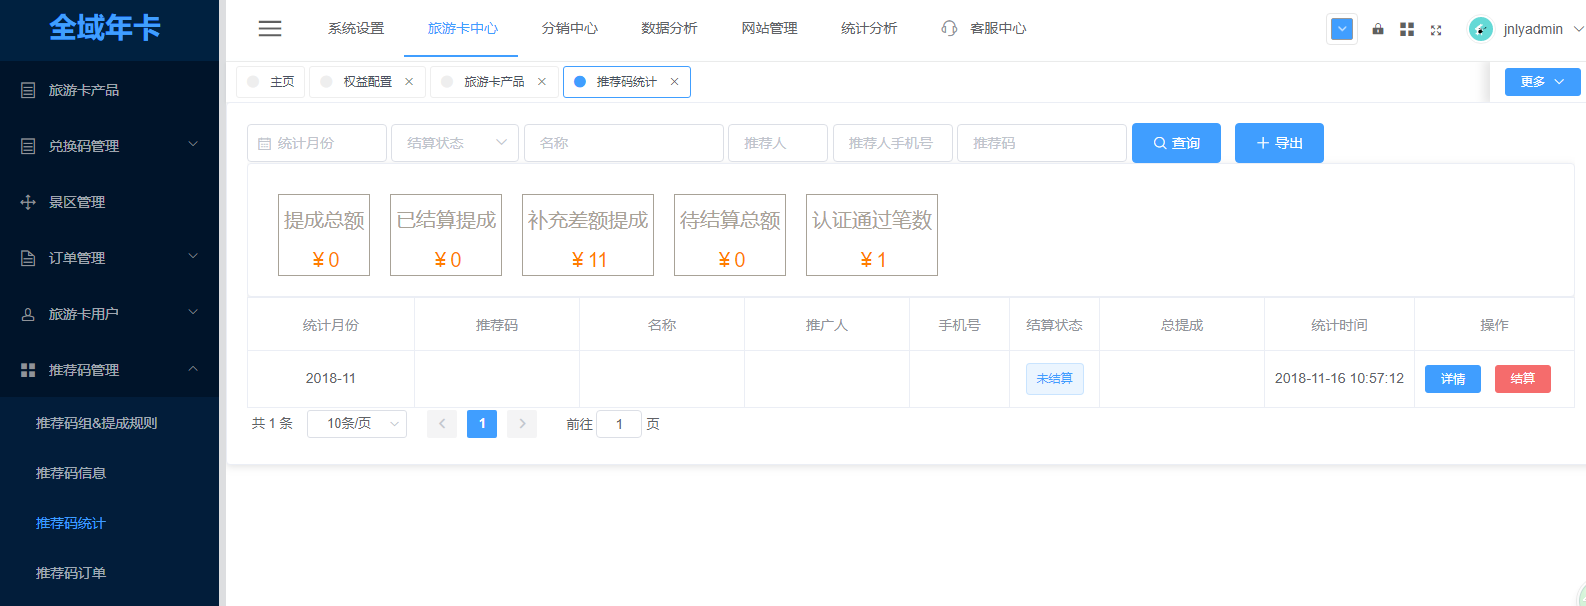Focus the 前往 page number input
Viewport: 1586px width, 606px height.
coord(619,424)
